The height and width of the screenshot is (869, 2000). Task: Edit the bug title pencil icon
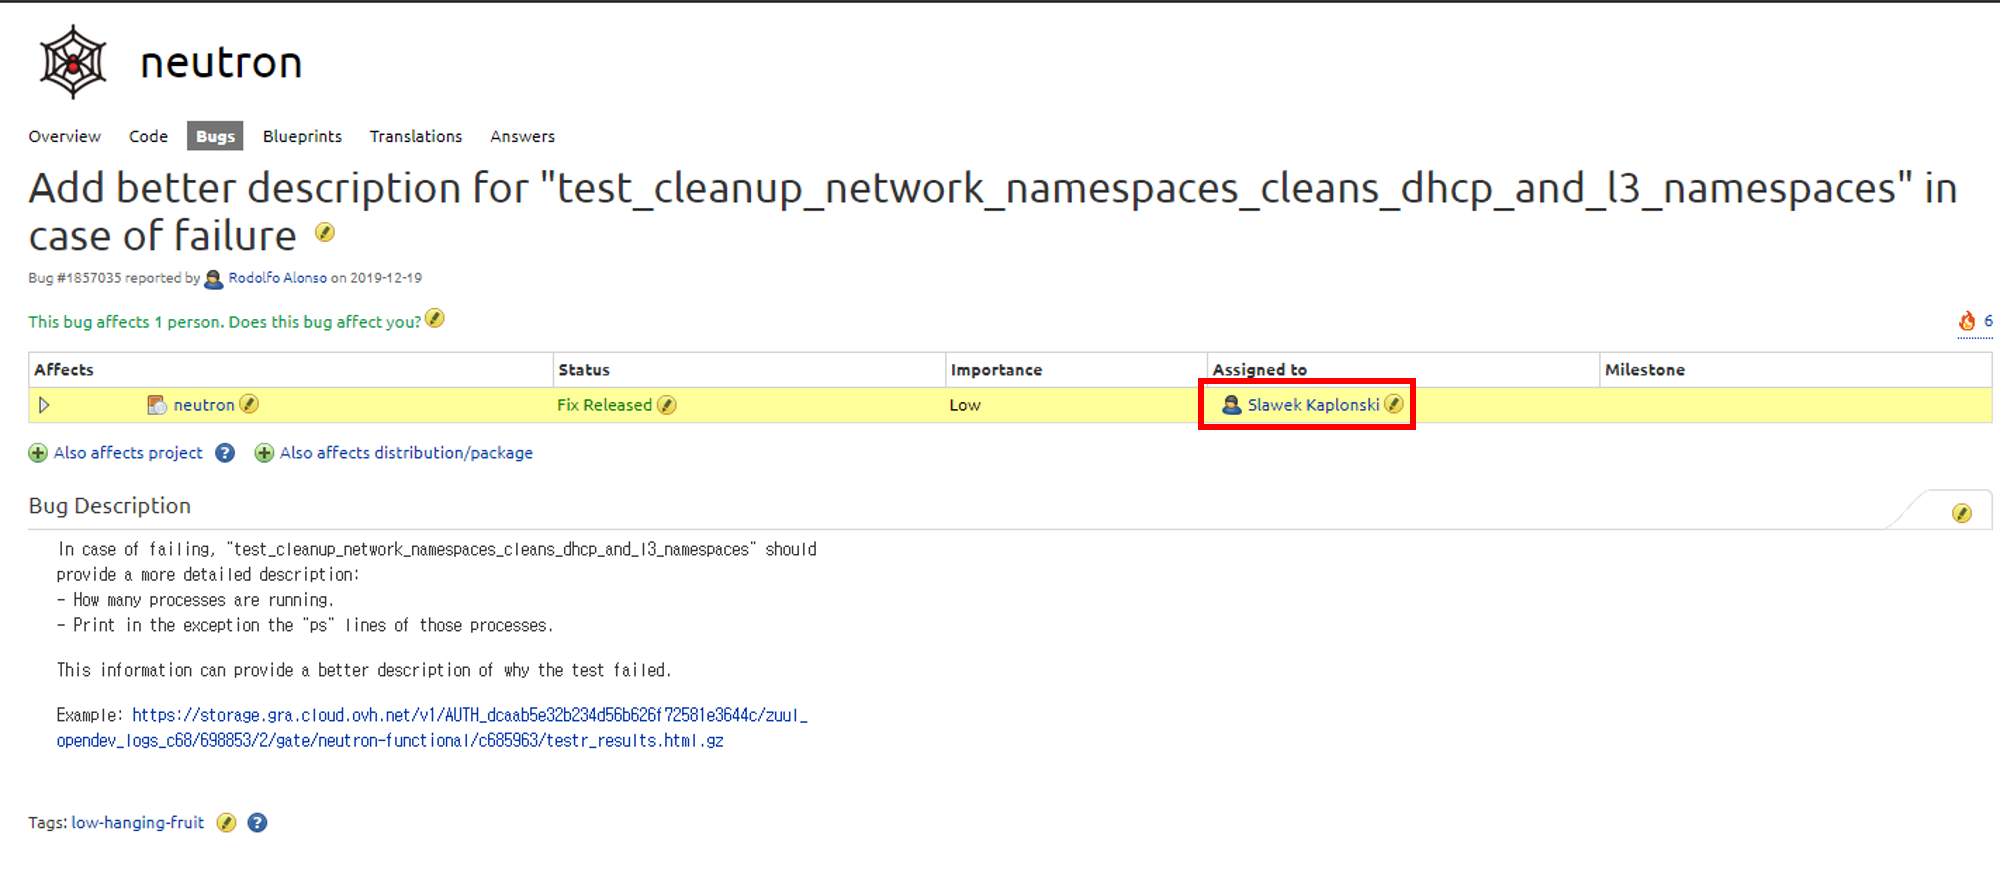click(x=325, y=233)
